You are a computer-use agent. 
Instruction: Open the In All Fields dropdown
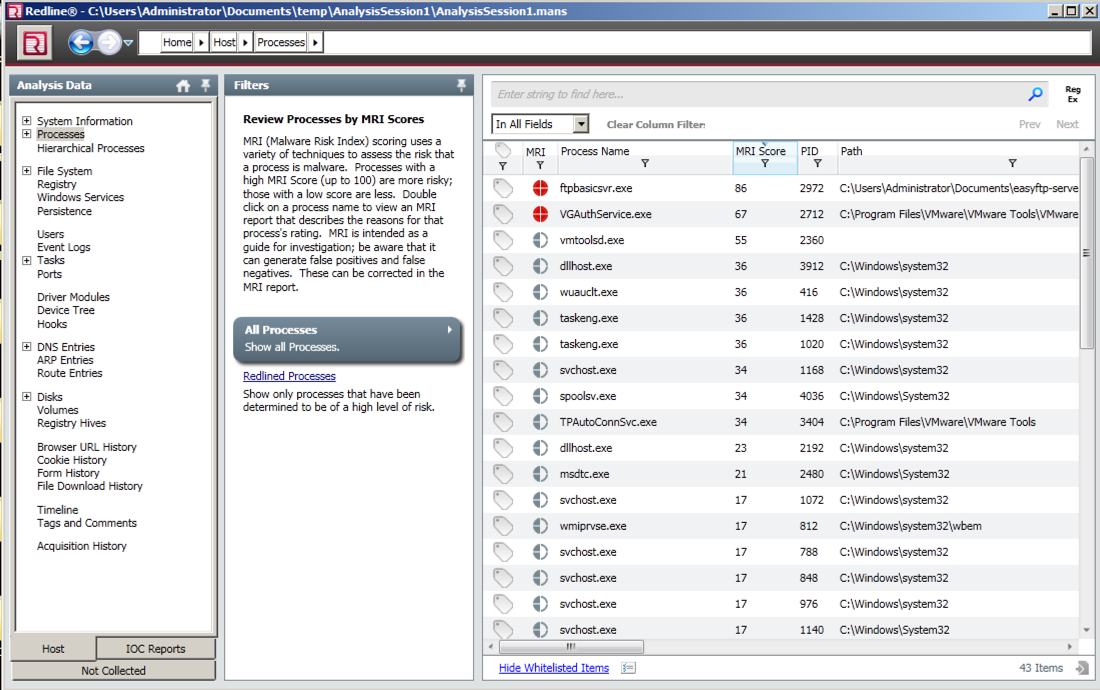coord(539,124)
